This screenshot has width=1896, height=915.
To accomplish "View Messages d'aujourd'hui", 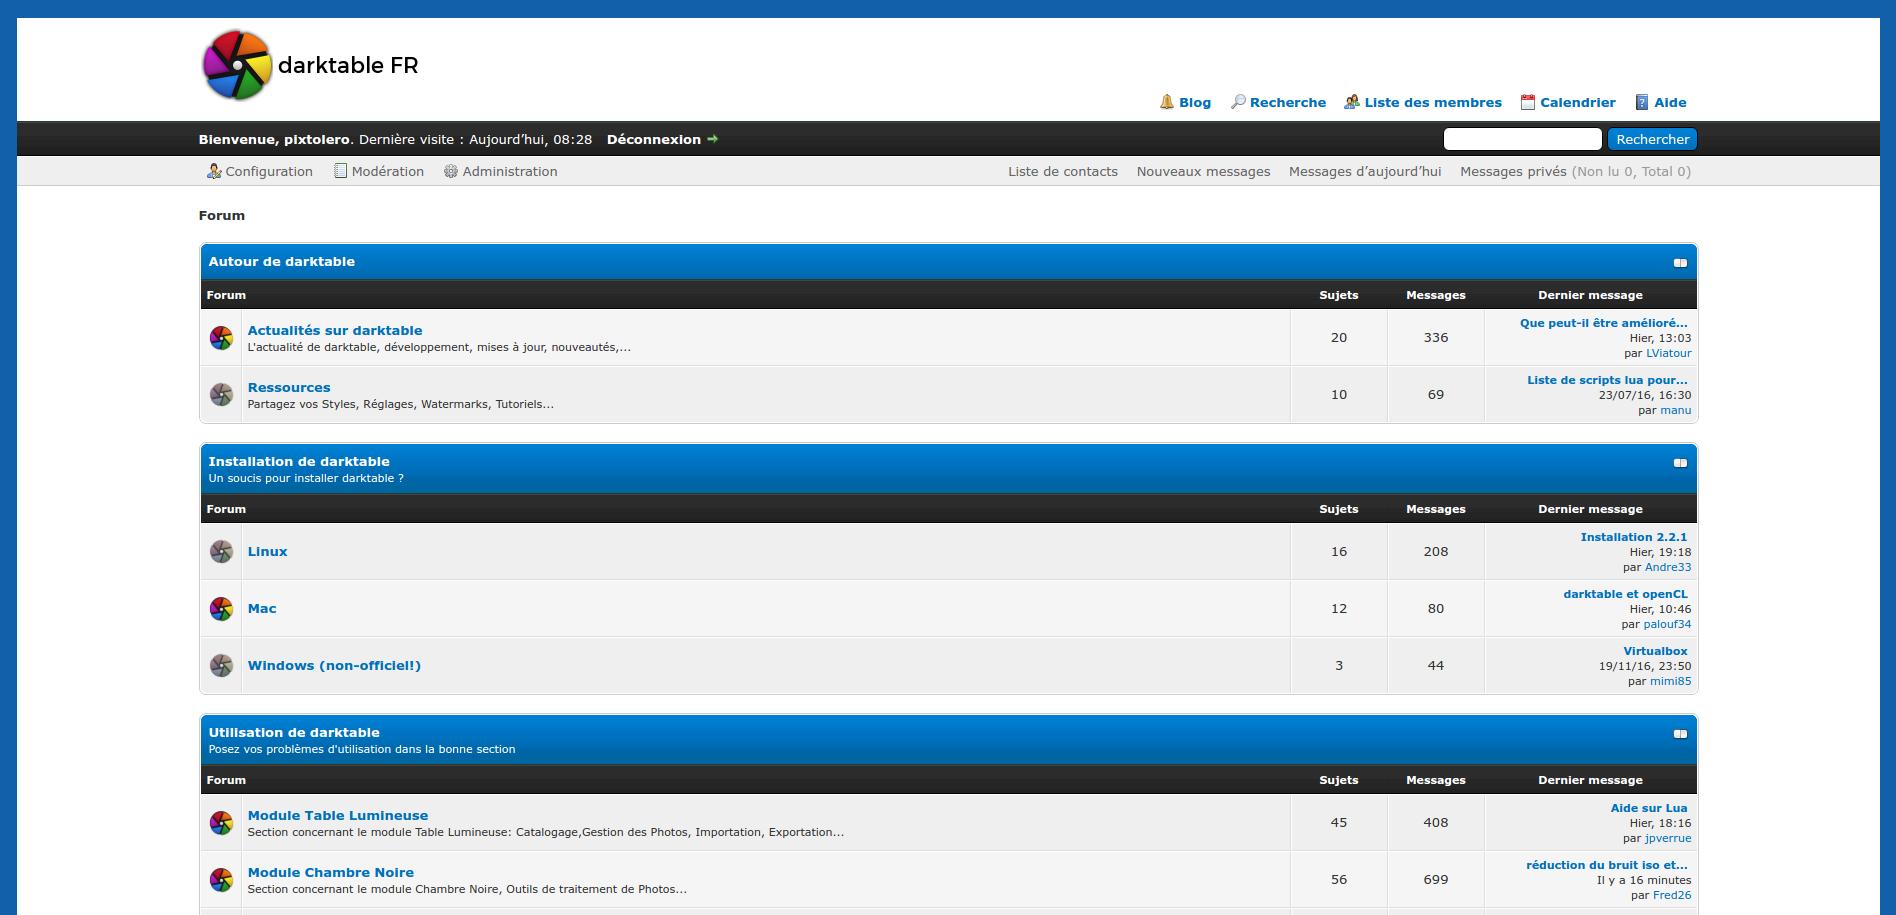I will [1365, 171].
